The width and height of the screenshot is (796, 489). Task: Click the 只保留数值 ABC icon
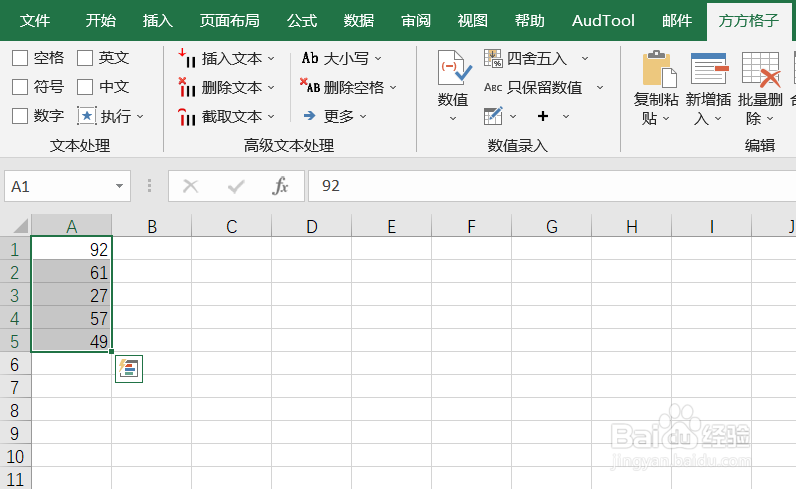tap(493, 87)
